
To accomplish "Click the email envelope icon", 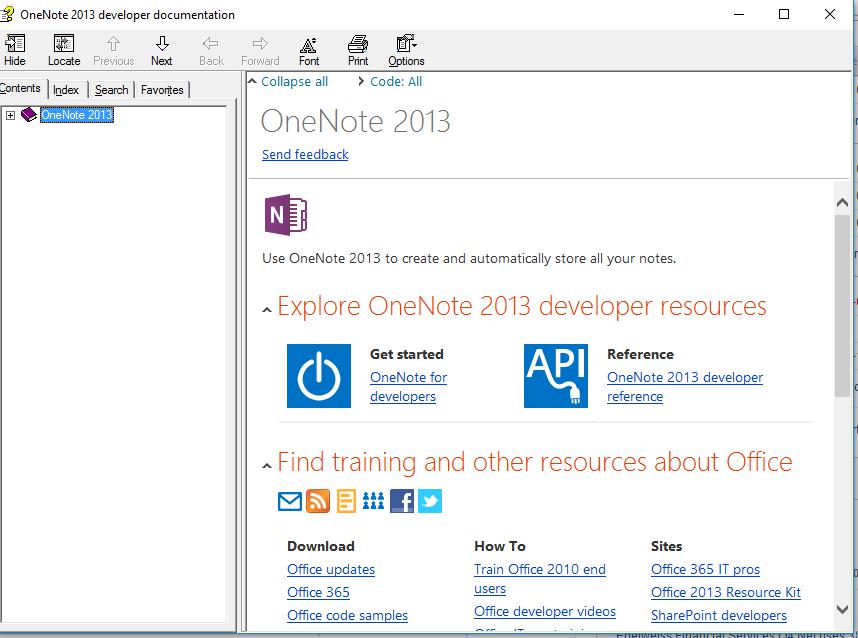I will pyautogui.click(x=290, y=501).
